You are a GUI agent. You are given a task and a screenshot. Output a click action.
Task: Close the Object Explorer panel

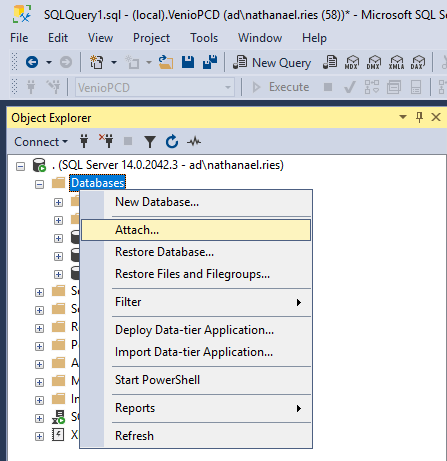tap(436, 117)
